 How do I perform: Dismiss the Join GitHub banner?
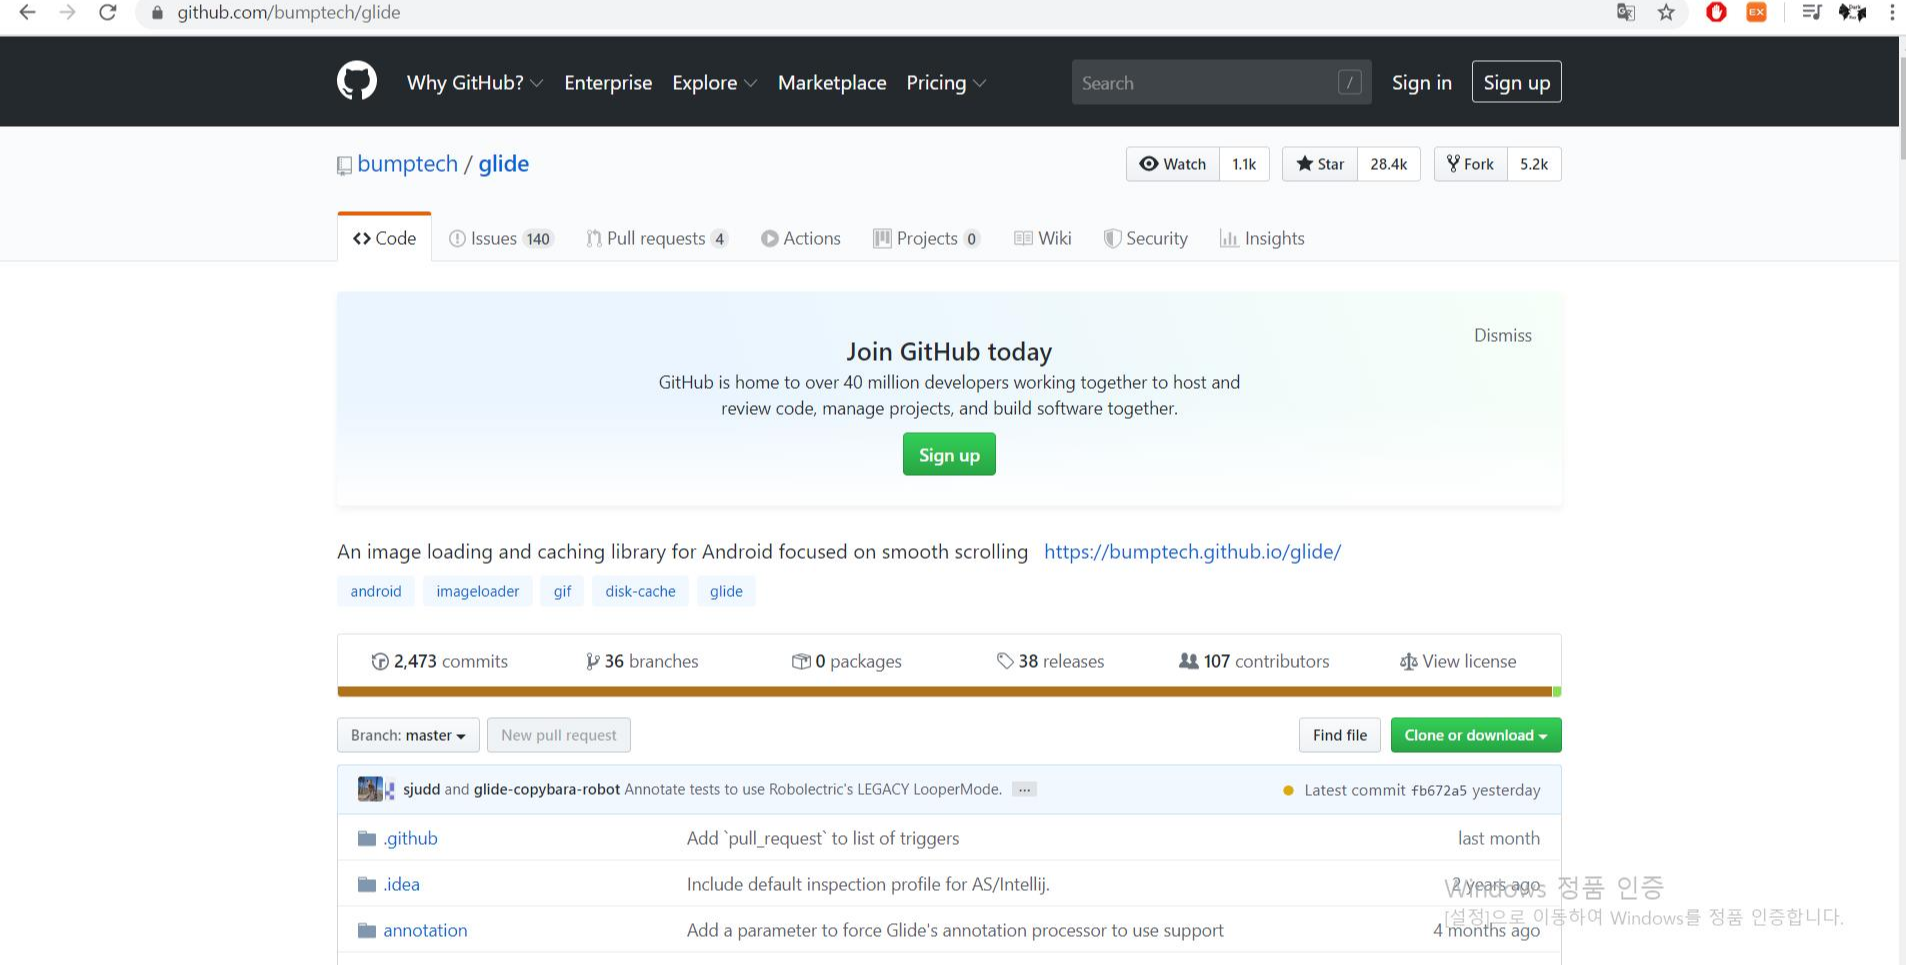pos(1502,335)
